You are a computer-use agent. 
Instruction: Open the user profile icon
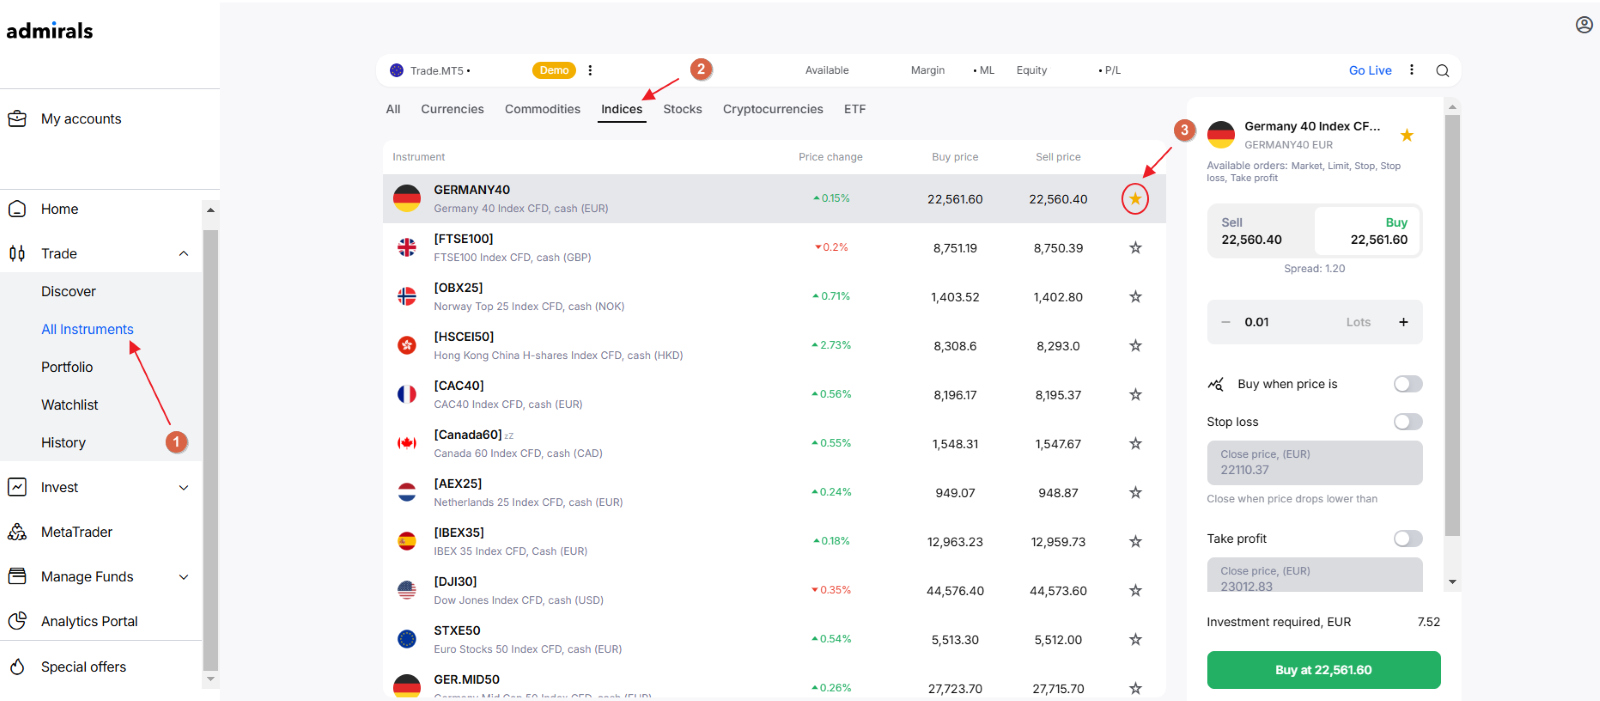tap(1584, 25)
